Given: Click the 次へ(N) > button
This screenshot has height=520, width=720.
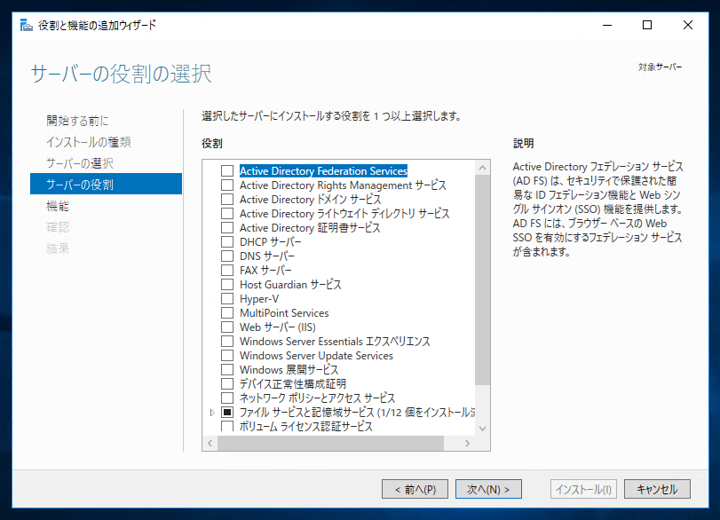Looking at the screenshot, I should pyautogui.click(x=488, y=489).
